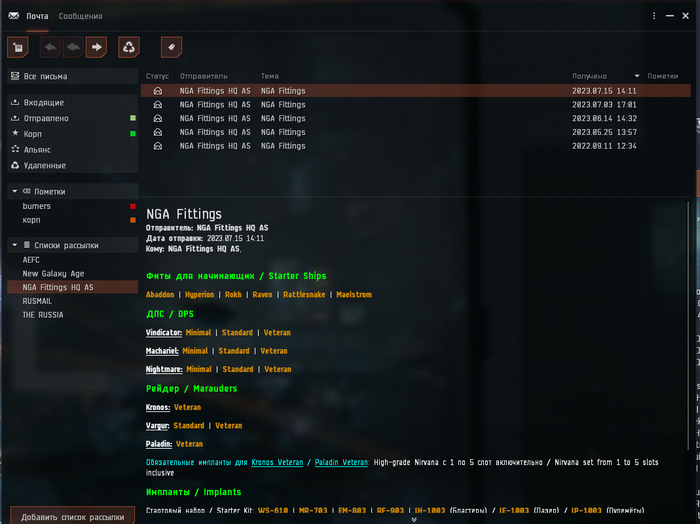Screen dimensions: 700x524
Task: Click the label tag toolbar icon
Action: click(x=171, y=47)
